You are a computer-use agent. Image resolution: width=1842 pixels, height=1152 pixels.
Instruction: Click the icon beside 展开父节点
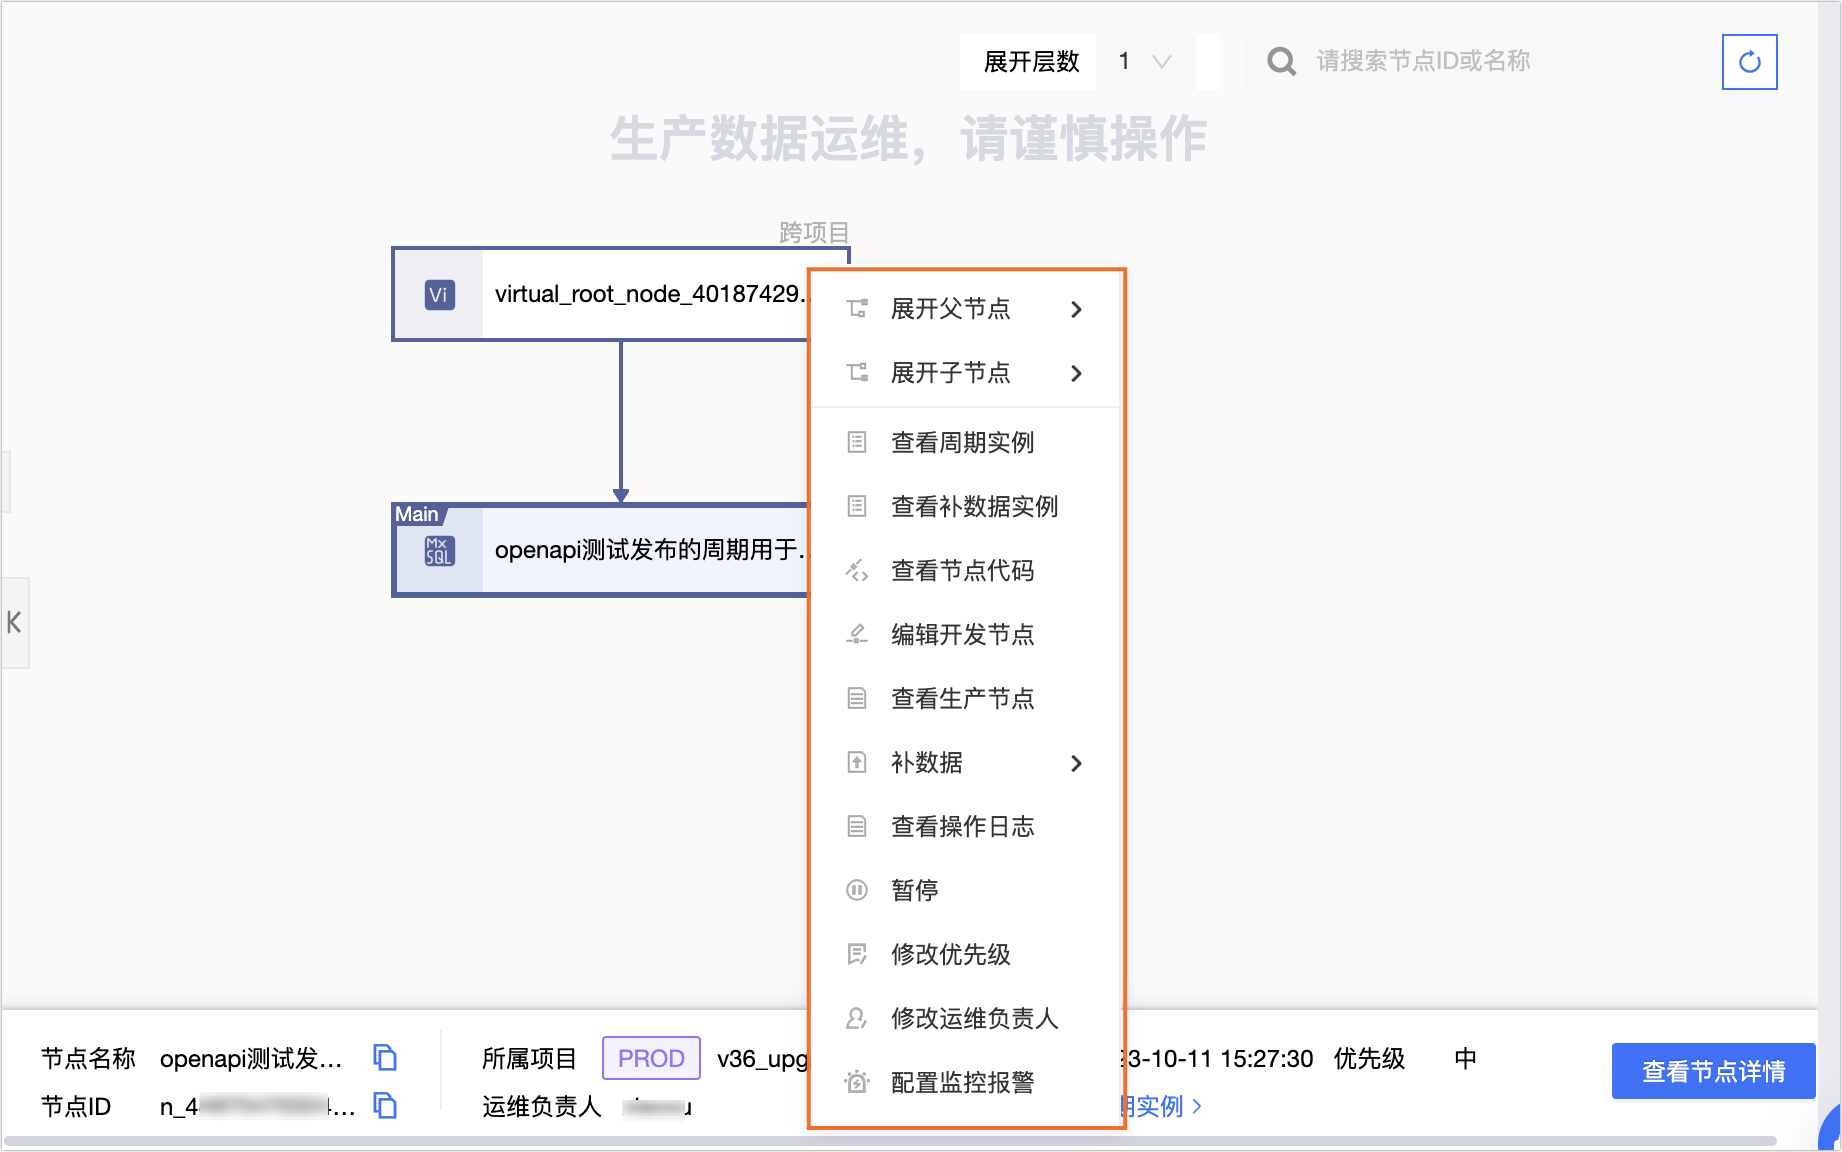tap(857, 309)
